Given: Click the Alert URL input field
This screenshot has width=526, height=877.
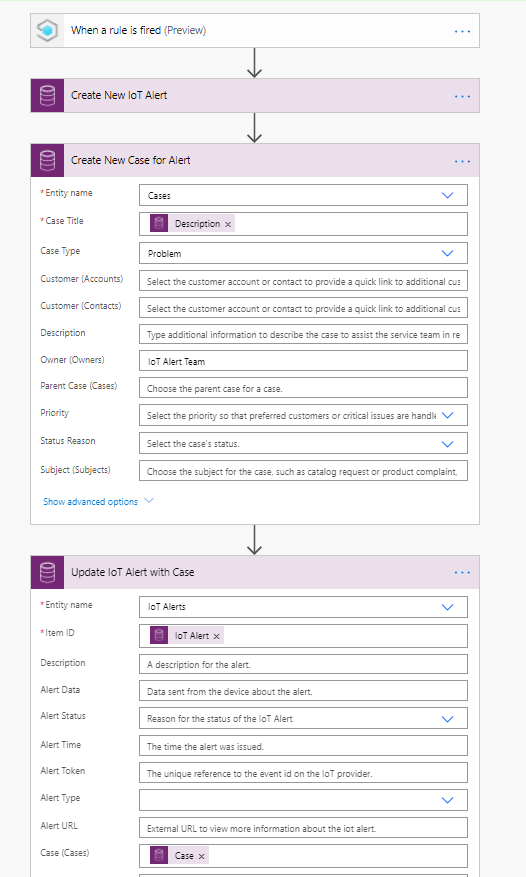Looking at the screenshot, I should [303, 828].
